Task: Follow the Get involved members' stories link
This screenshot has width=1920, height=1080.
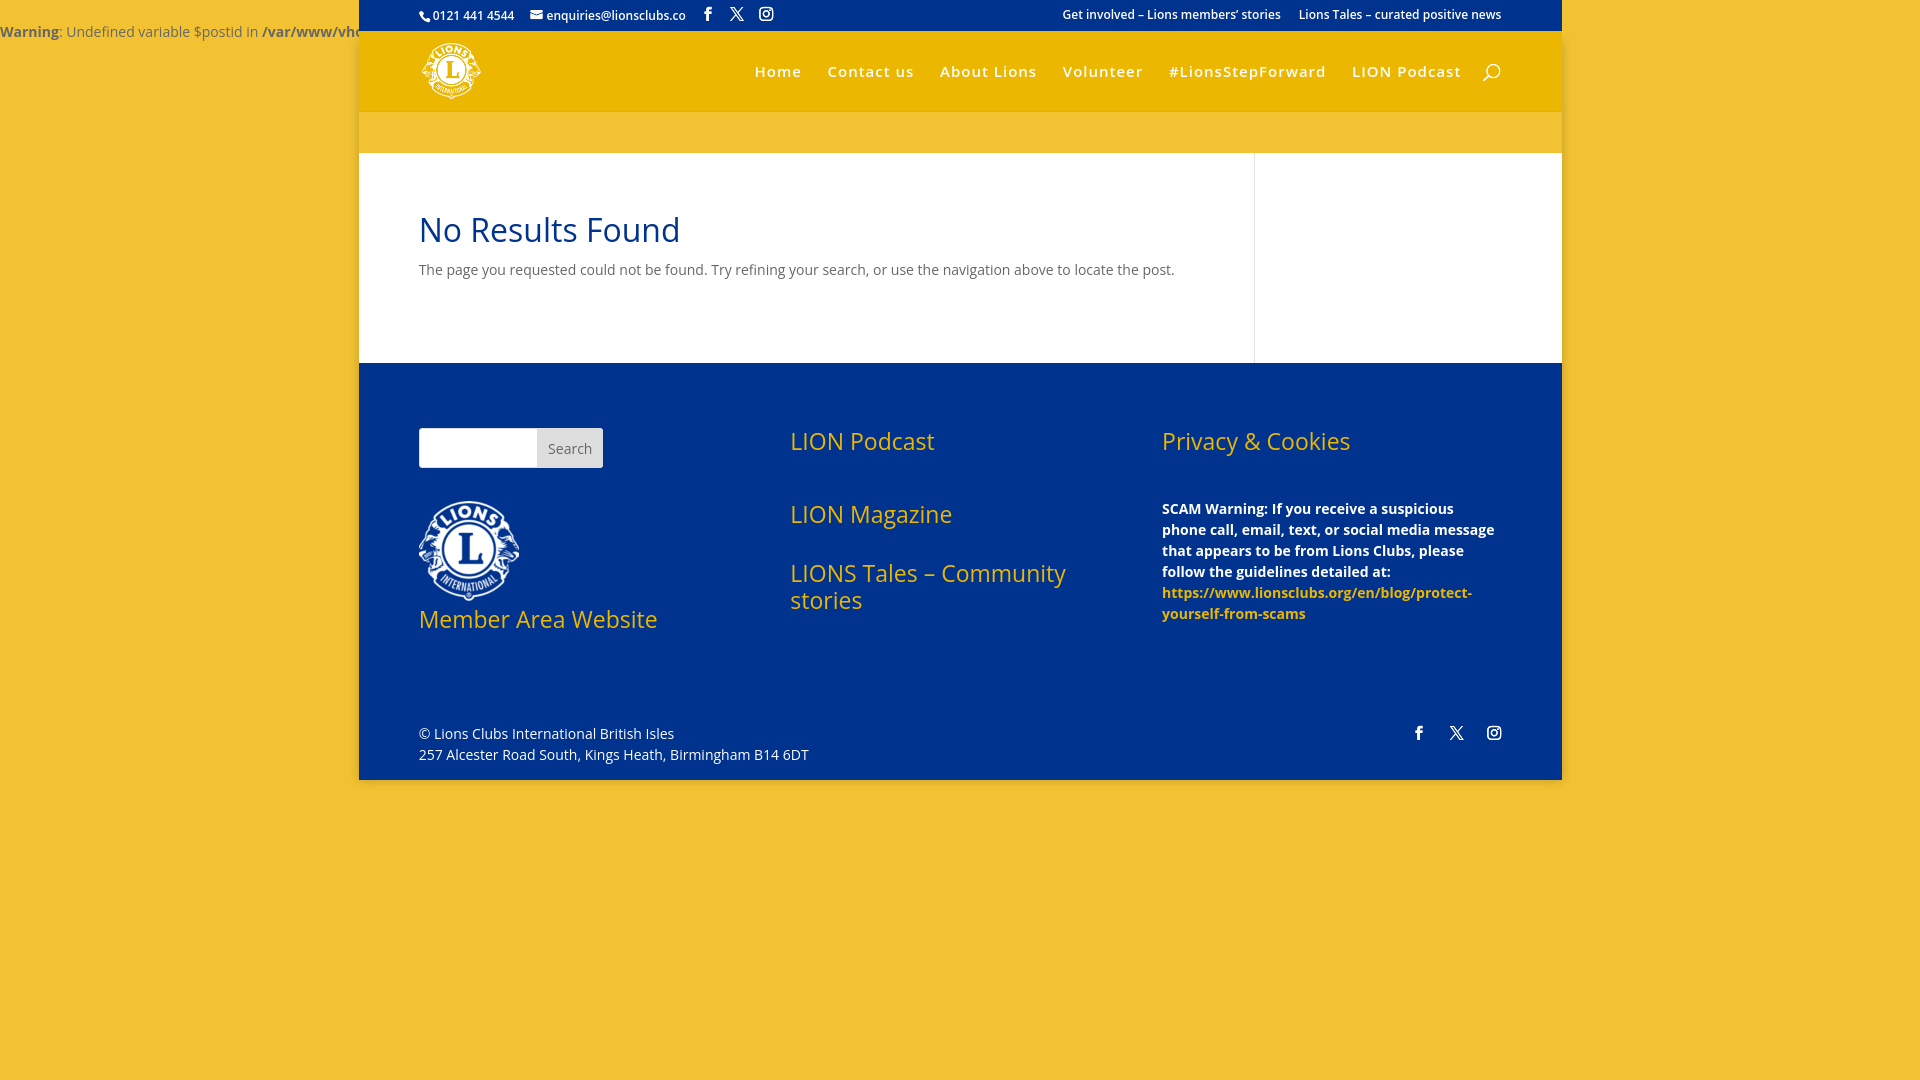Action: [x=1171, y=15]
